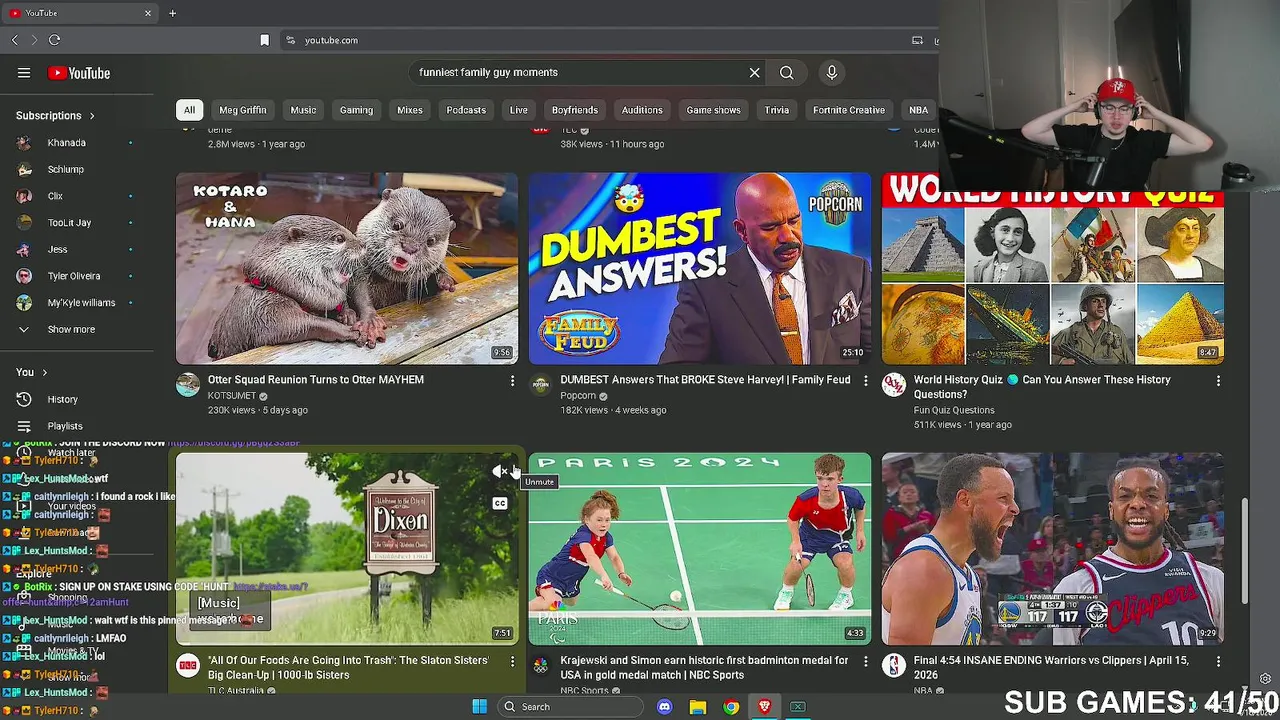Open options for the Krajewski badminton video
This screenshot has height=720, width=1280.
(865, 661)
